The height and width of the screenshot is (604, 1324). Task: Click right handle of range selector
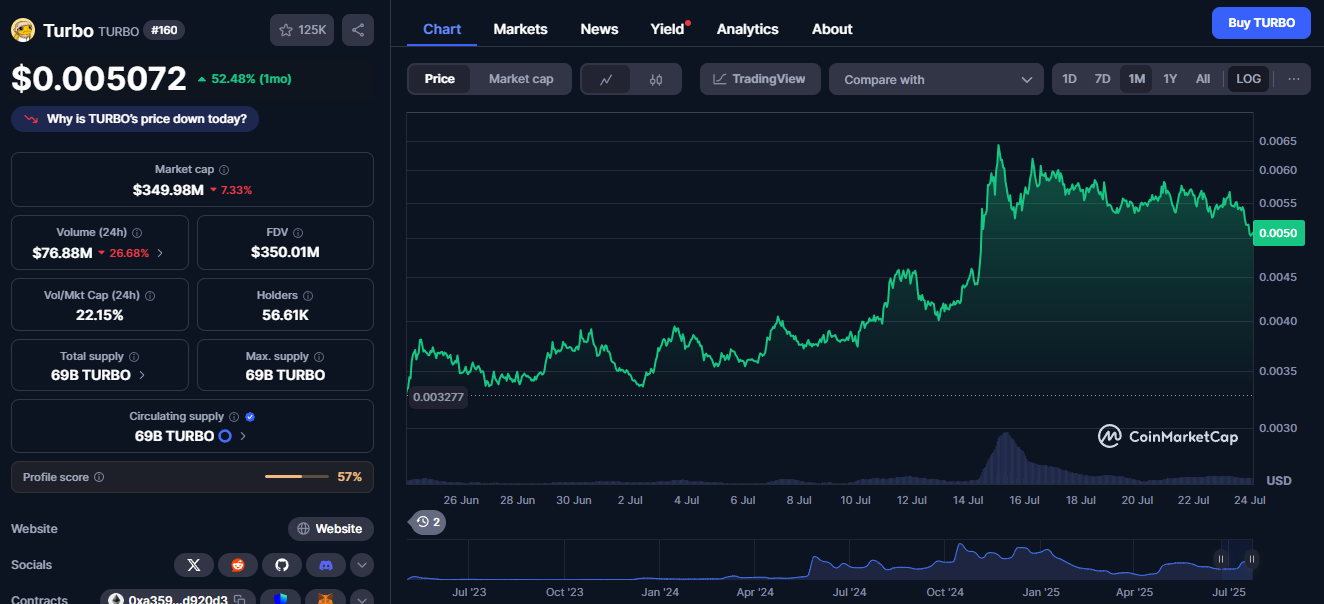[1251, 559]
